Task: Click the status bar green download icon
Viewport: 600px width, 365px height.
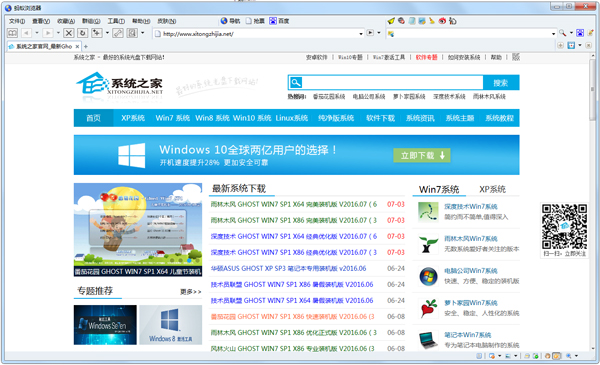Action: point(536,356)
